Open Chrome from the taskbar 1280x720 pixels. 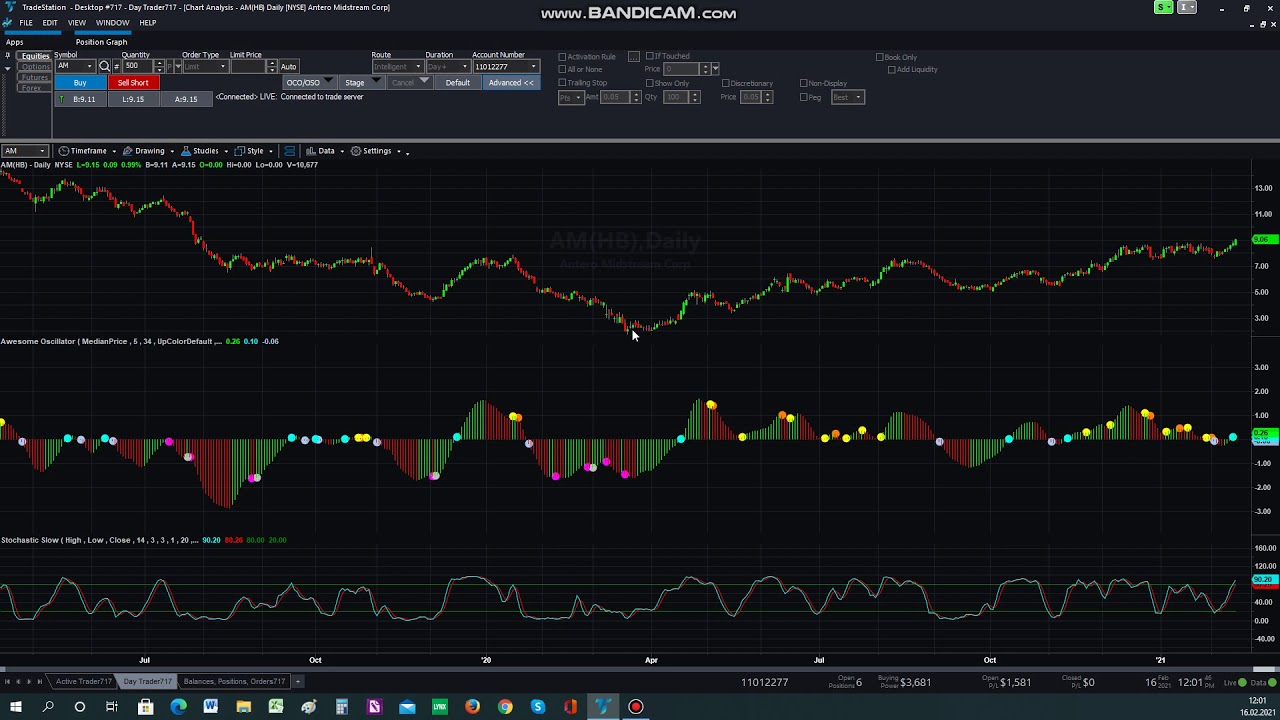click(x=505, y=707)
